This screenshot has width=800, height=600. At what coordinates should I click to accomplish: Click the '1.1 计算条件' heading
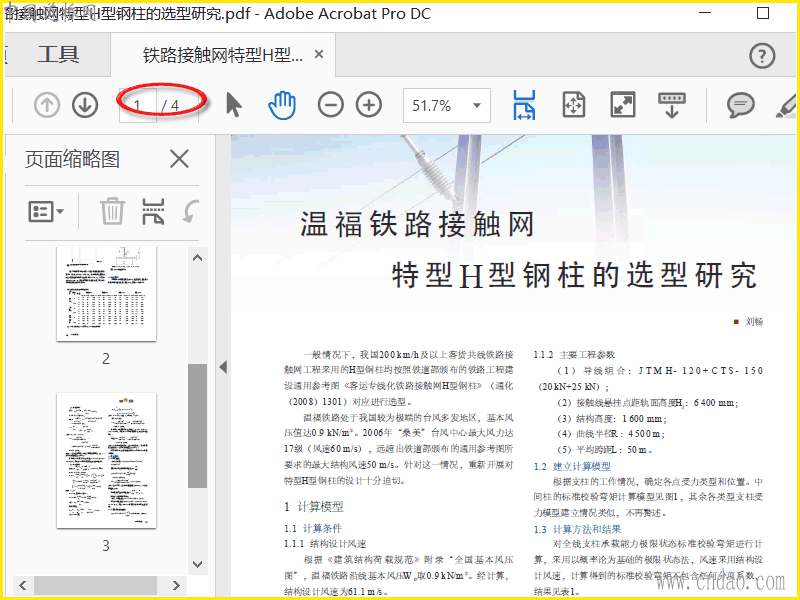tap(313, 528)
